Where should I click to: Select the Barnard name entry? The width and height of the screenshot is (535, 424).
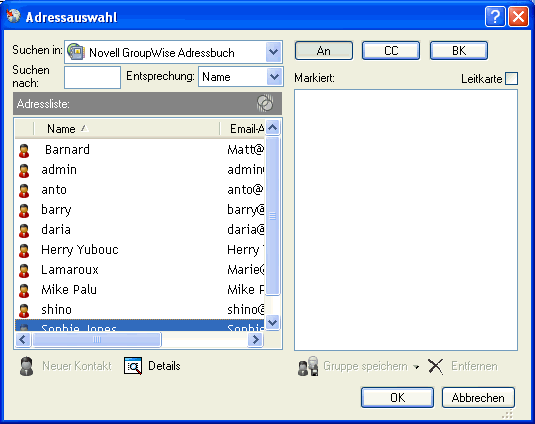click(67, 150)
